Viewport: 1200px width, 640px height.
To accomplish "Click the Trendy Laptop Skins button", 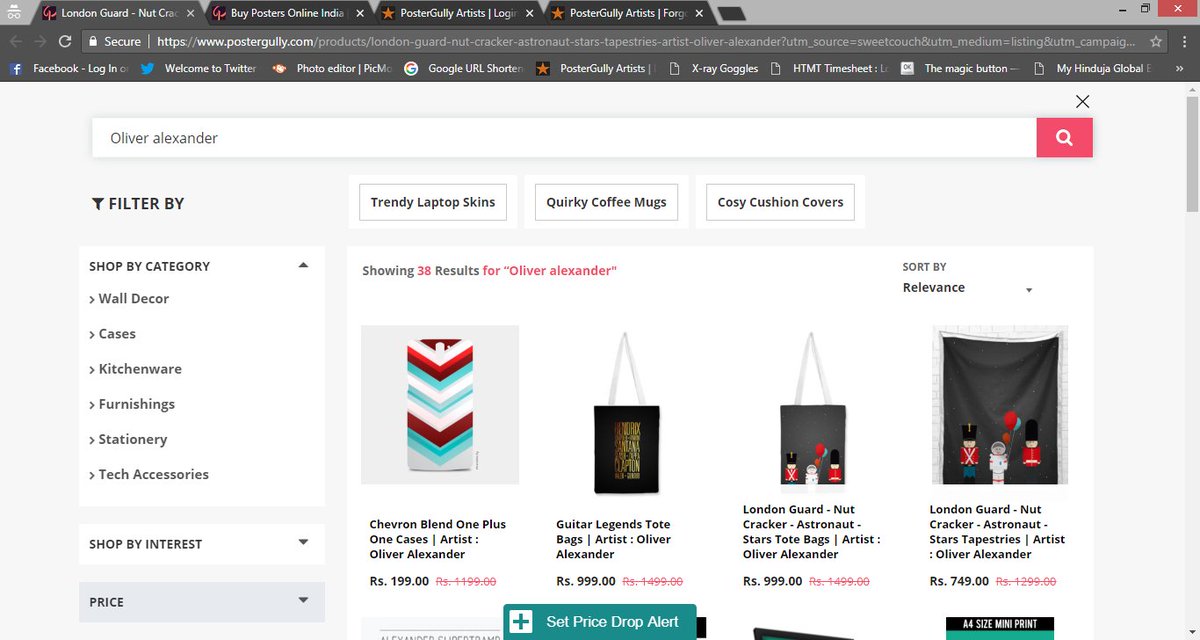I will point(433,202).
